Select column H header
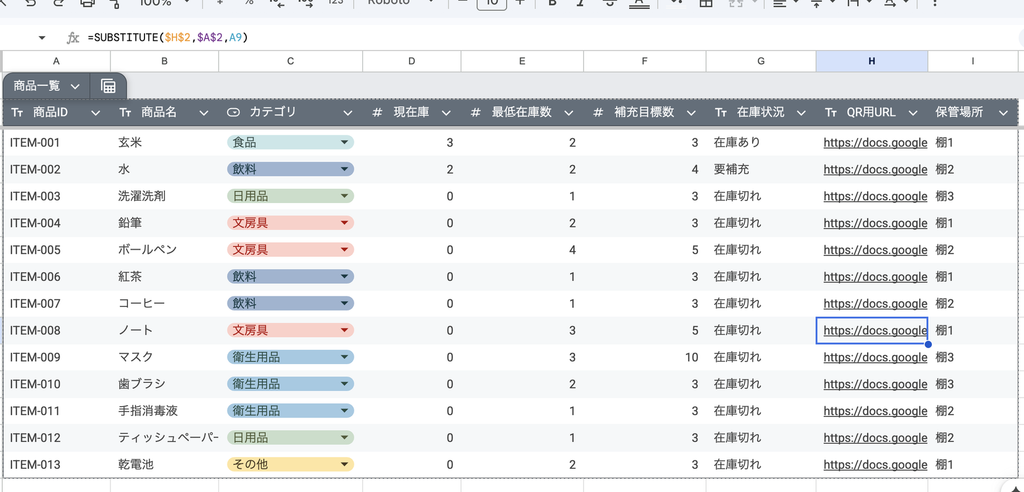This screenshot has width=1024, height=492. point(872,61)
